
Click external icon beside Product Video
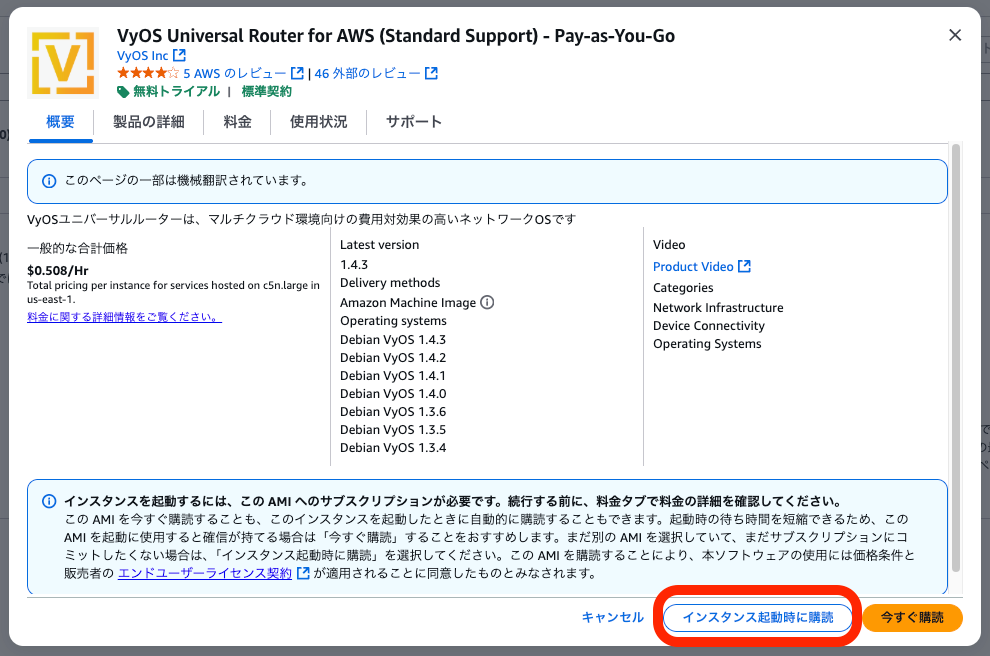(745, 266)
